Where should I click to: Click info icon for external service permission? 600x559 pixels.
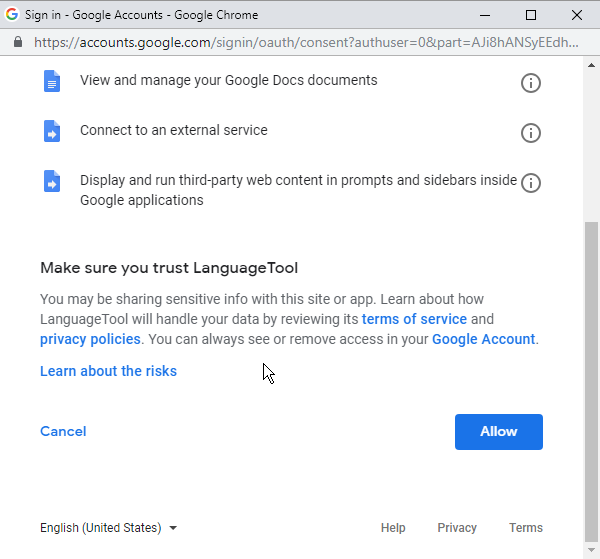531,133
